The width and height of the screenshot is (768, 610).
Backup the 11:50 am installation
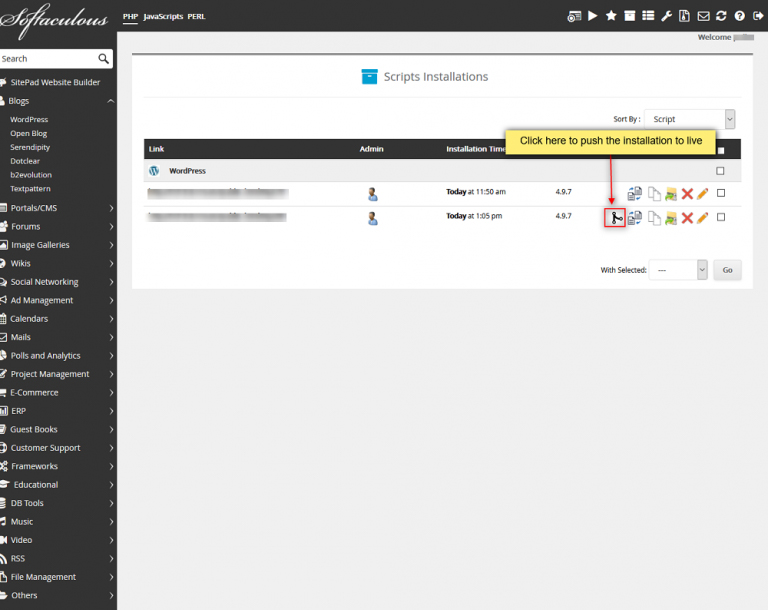click(671, 194)
